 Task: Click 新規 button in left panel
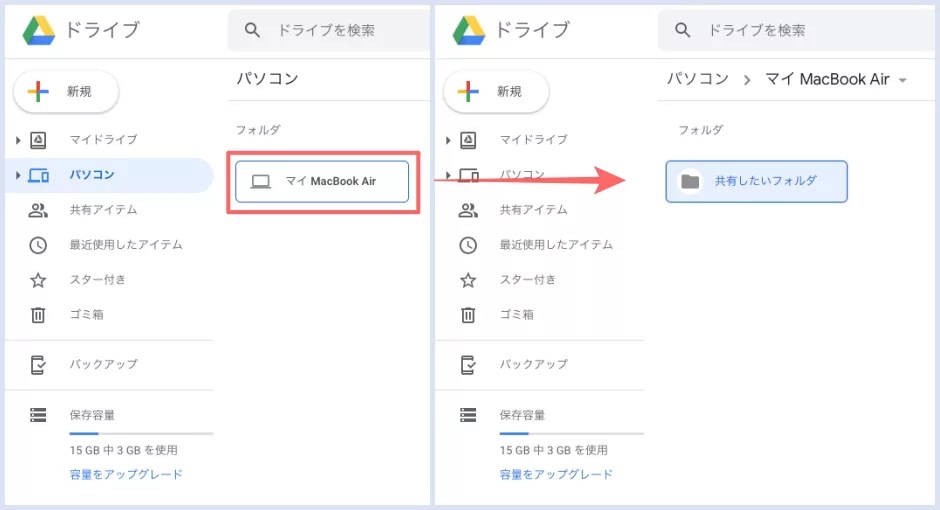[66, 92]
